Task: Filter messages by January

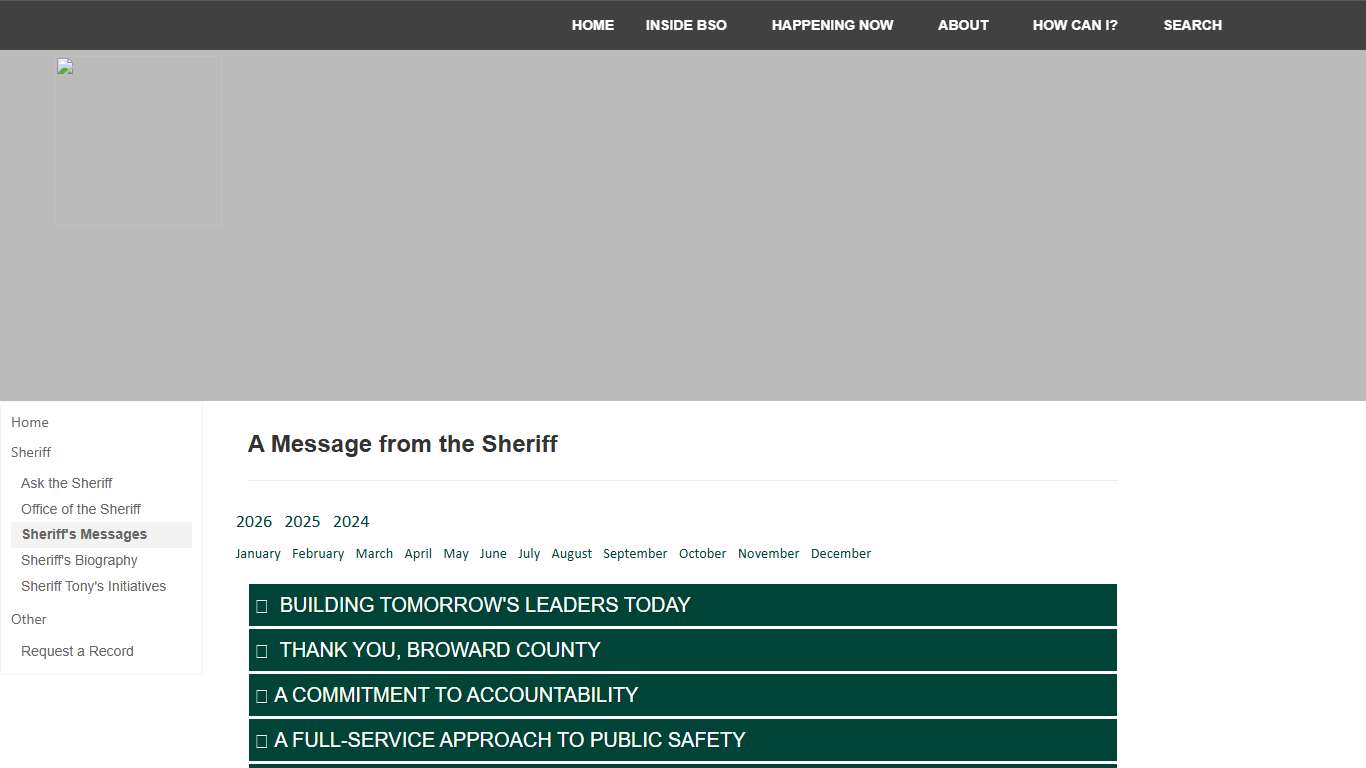Action: point(258,553)
